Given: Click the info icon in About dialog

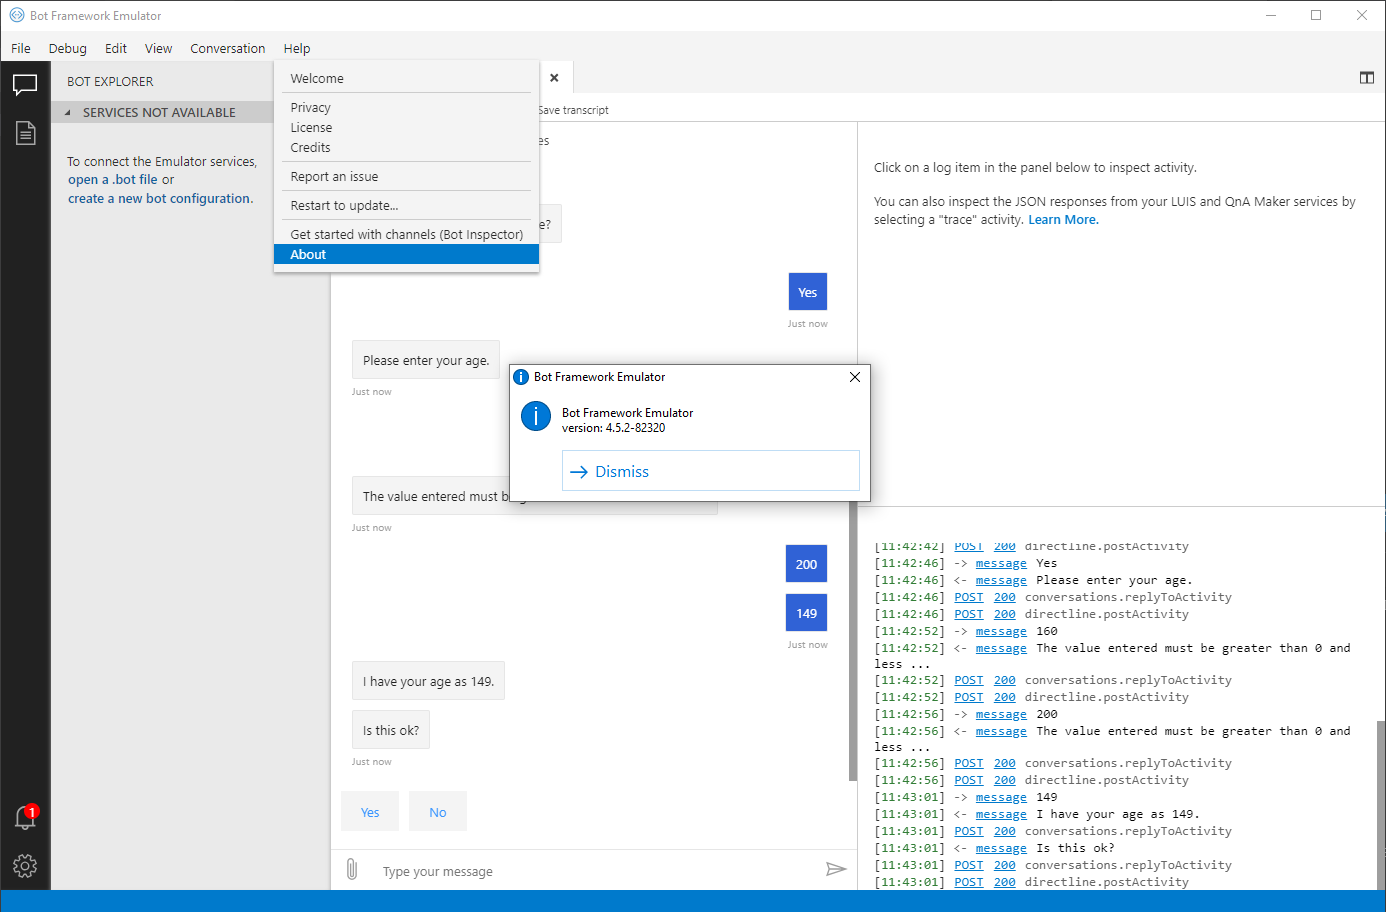Looking at the screenshot, I should pos(536,416).
